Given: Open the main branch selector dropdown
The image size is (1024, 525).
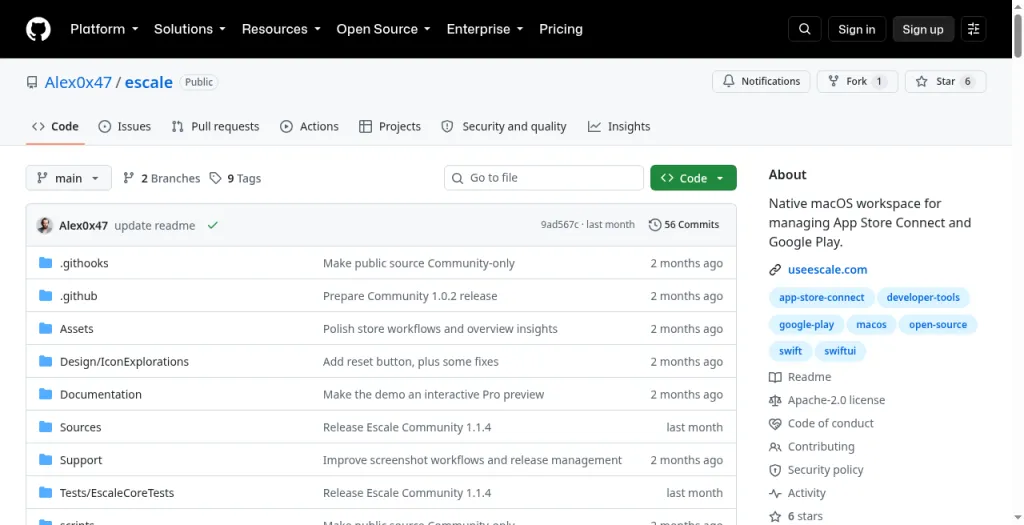Looking at the screenshot, I should pyautogui.click(x=69, y=178).
